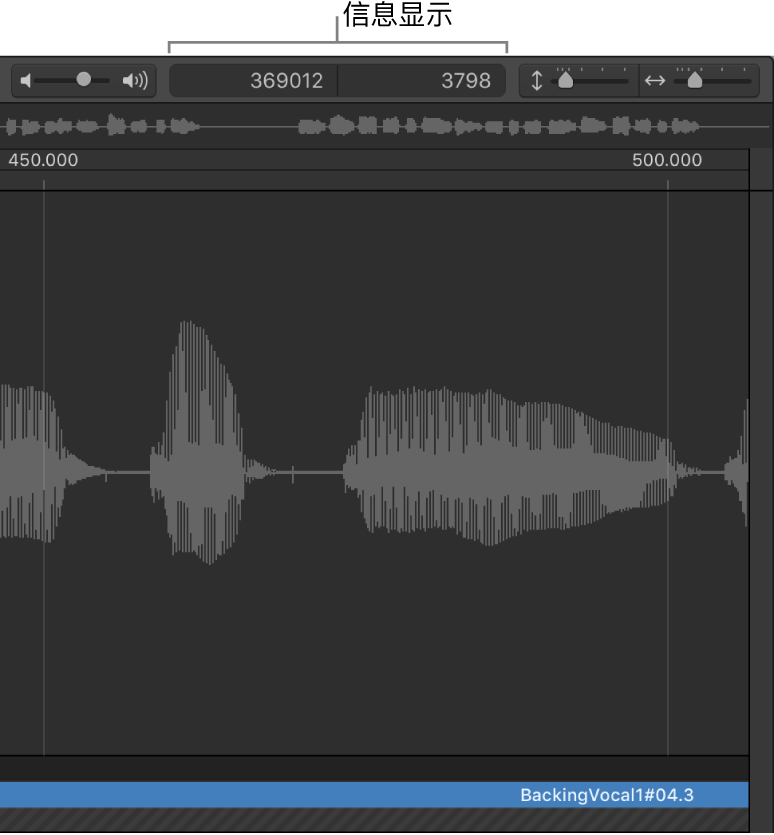This screenshot has width=774, height=835.
Task: Click the vertical zoom slider handle
Action: coord(566,80)
